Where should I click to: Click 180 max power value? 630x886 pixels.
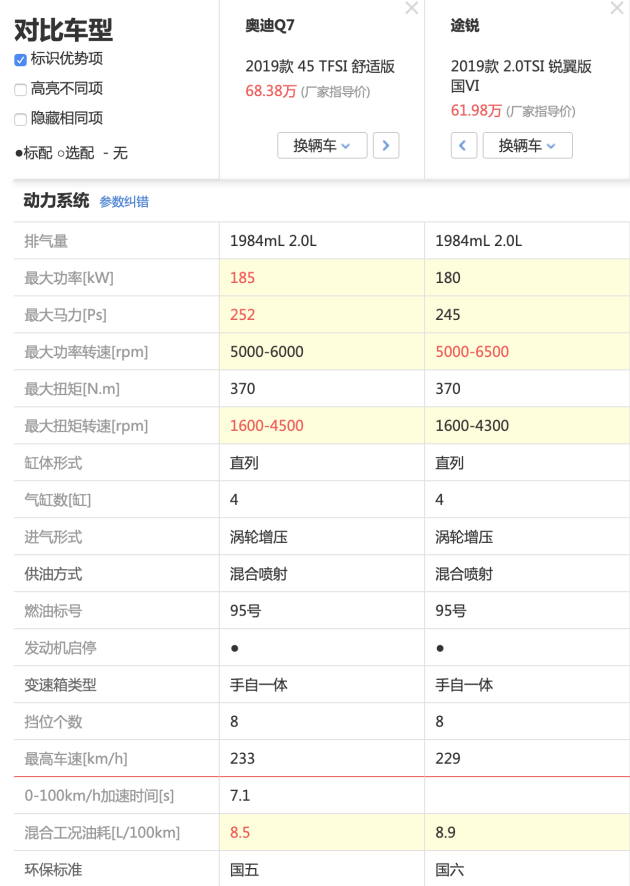point(447,278)
